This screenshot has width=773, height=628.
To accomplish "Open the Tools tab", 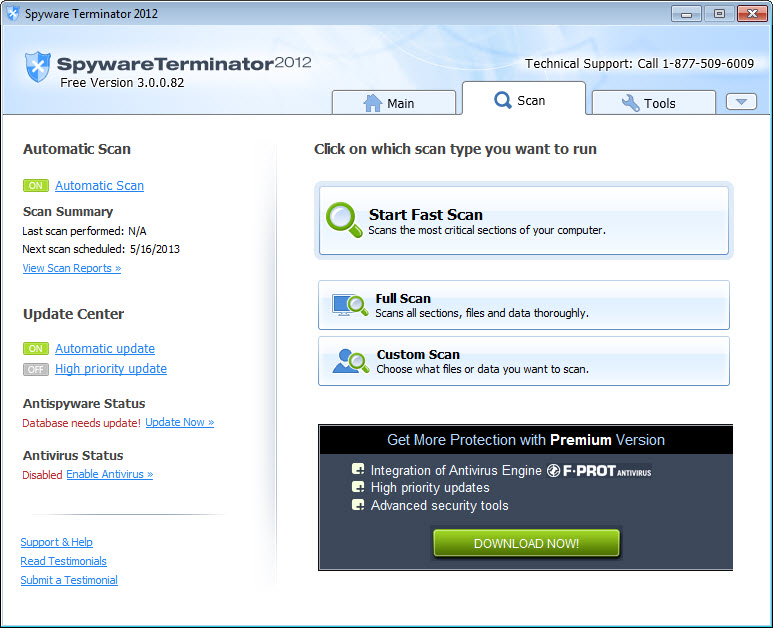I will point(653,102).
